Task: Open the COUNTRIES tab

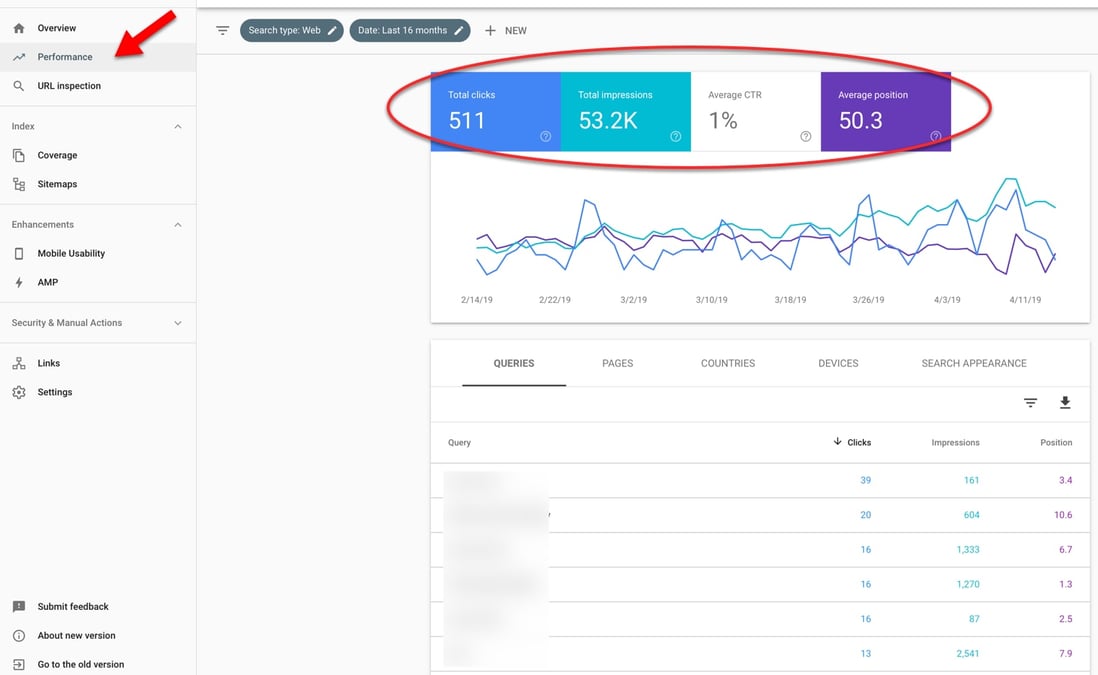Action: (x=727, y=363)
